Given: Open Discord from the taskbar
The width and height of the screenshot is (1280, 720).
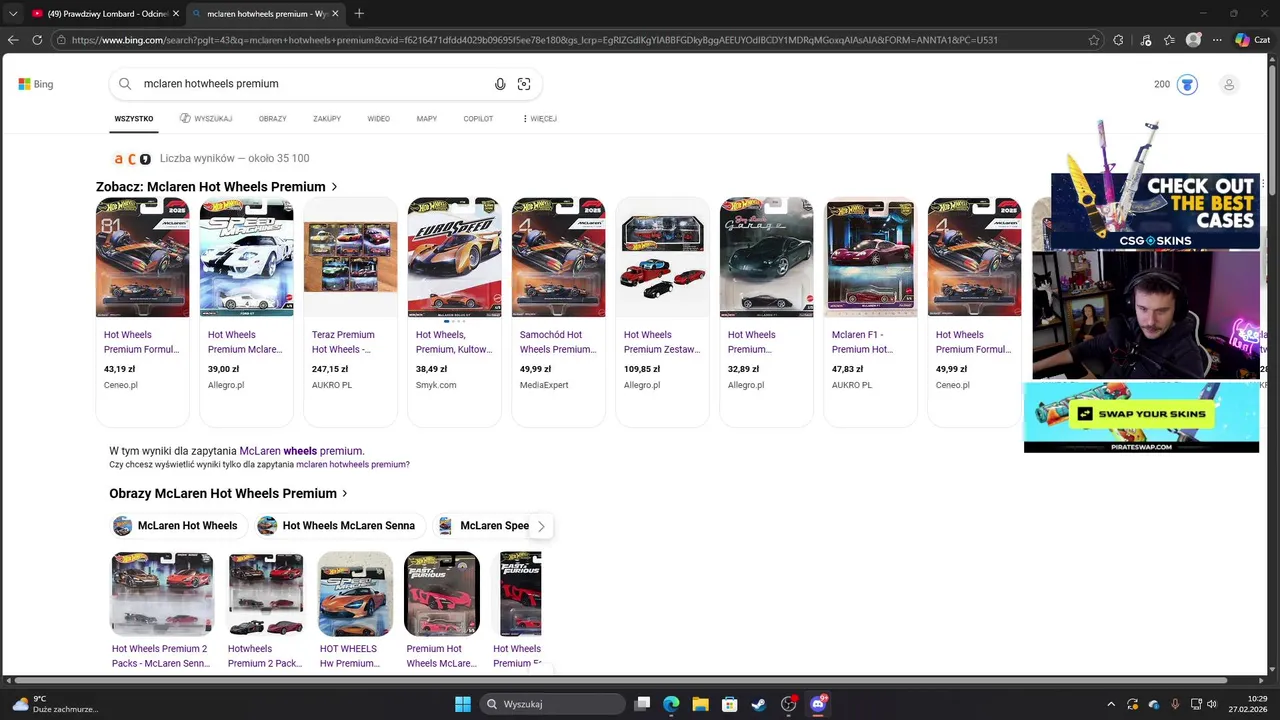Looking at the screenshot, I should click(x=818, y=704).
